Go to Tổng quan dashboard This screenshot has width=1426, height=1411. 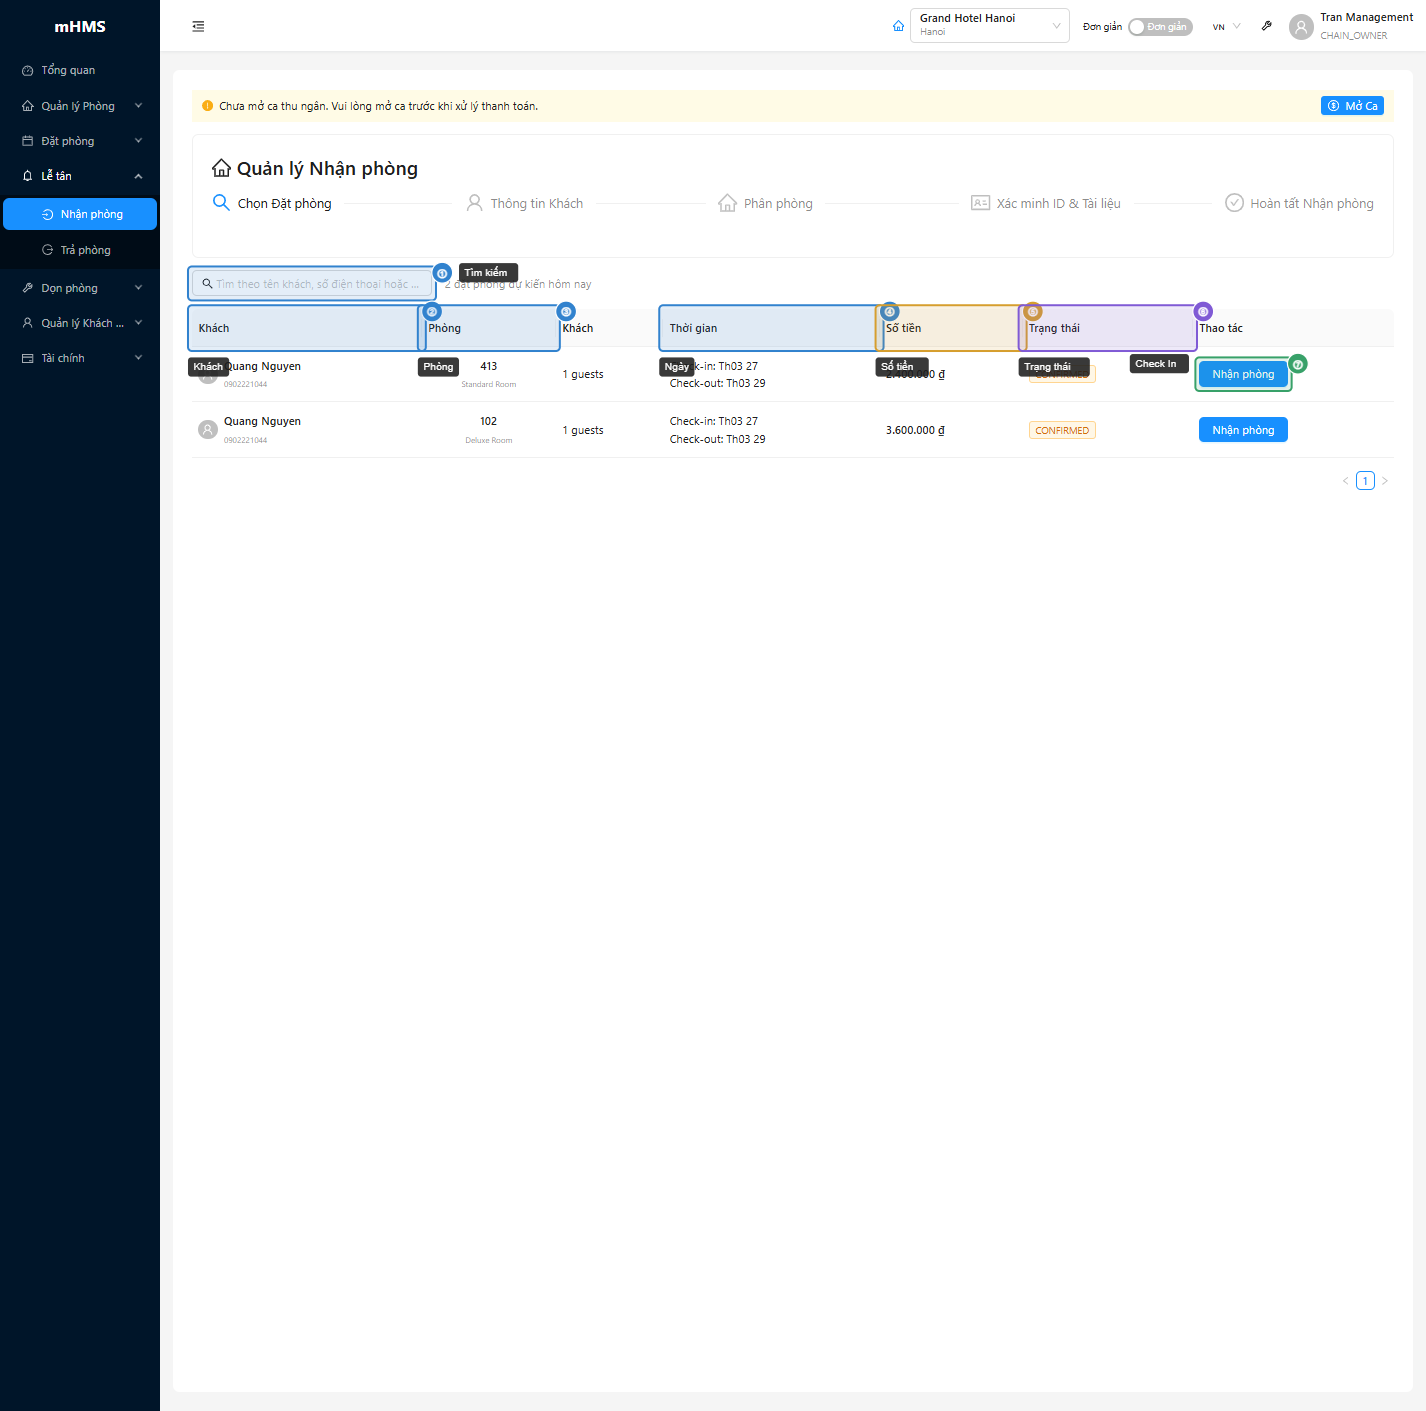coord(68,70)
